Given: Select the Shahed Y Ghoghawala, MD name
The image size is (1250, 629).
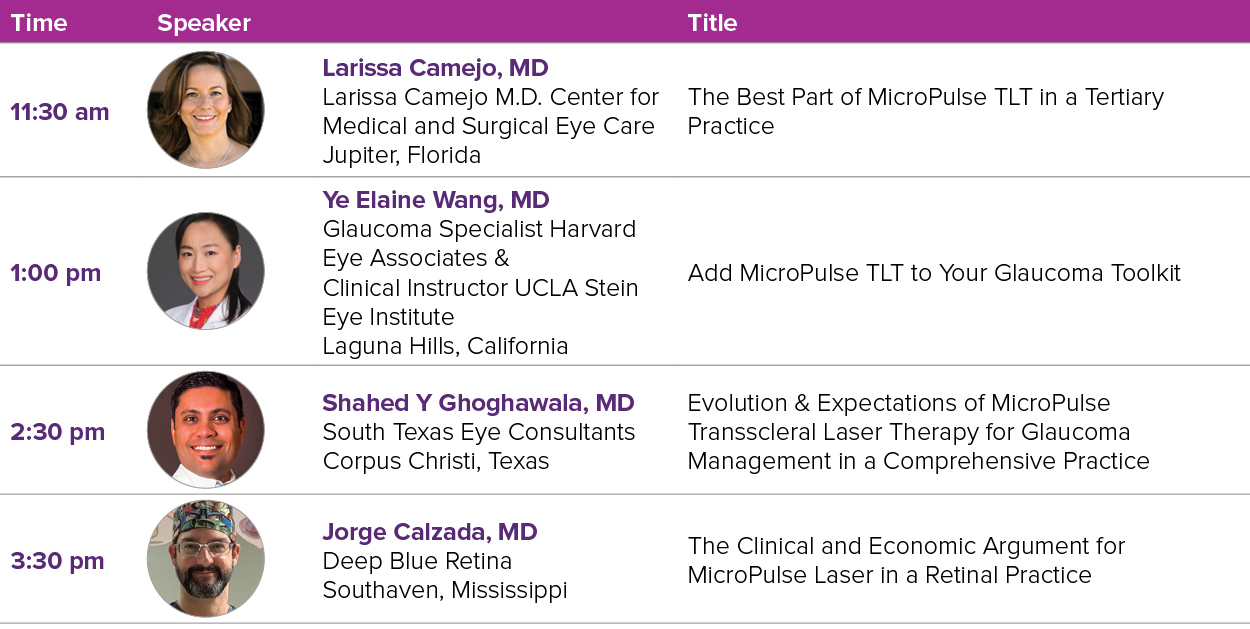Looking at the screenshot, I should pos(478,403).
